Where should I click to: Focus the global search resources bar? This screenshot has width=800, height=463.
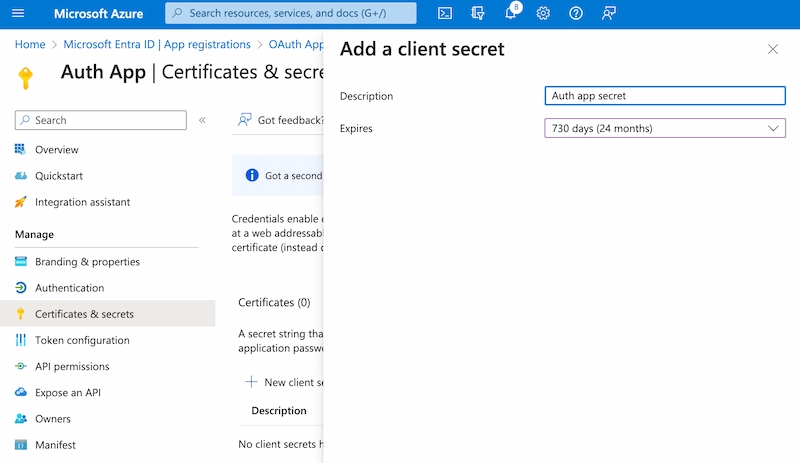point(290,13)
